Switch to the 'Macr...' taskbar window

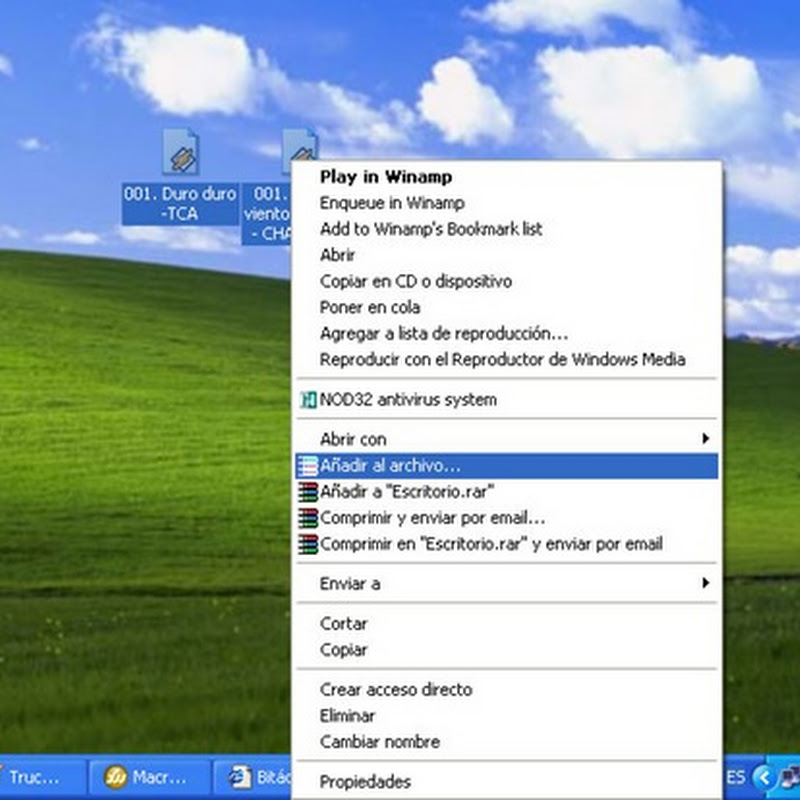tap(150, 777)
